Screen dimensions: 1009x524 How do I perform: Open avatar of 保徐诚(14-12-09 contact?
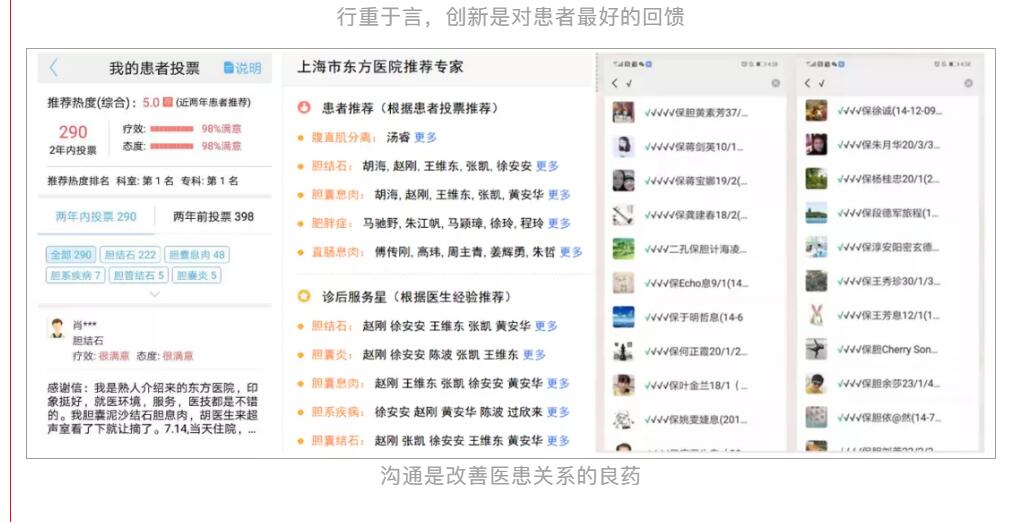point(816,111)
